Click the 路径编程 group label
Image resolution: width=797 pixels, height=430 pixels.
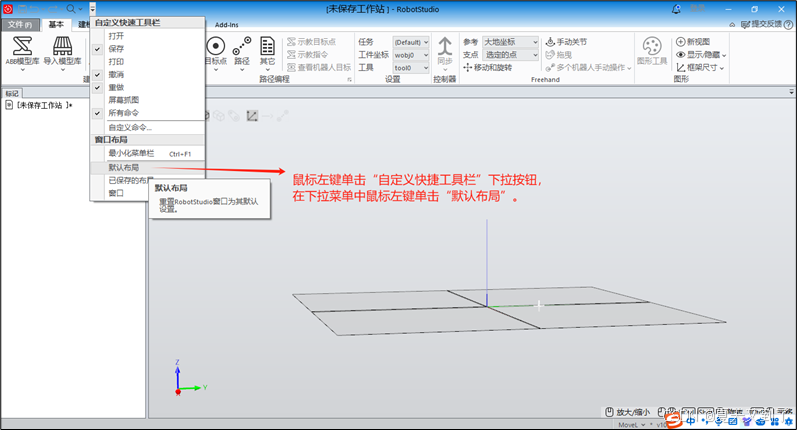click(x=274, y=79)
